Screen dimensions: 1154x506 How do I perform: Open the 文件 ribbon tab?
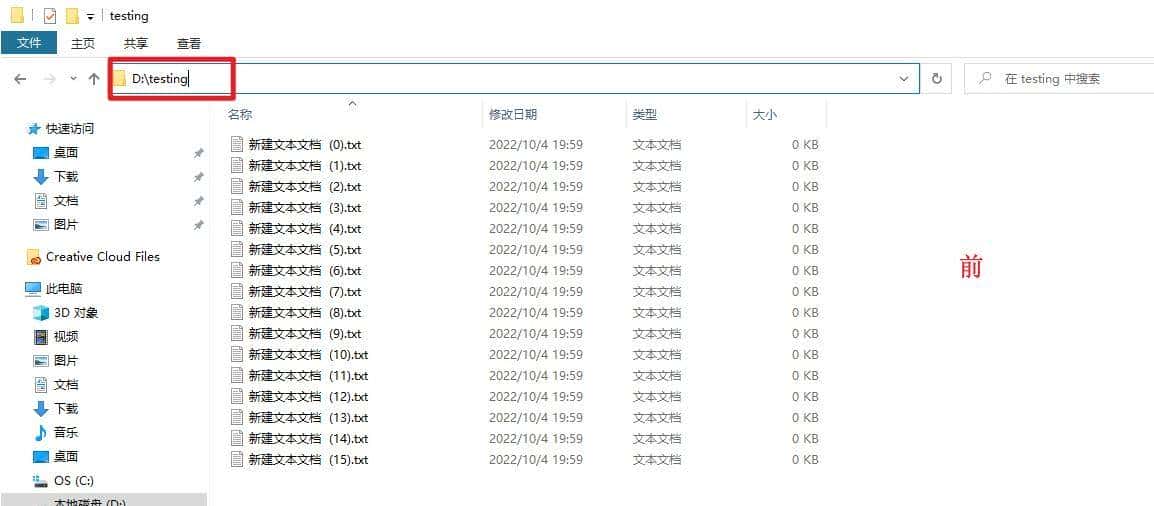click(29, 43)
